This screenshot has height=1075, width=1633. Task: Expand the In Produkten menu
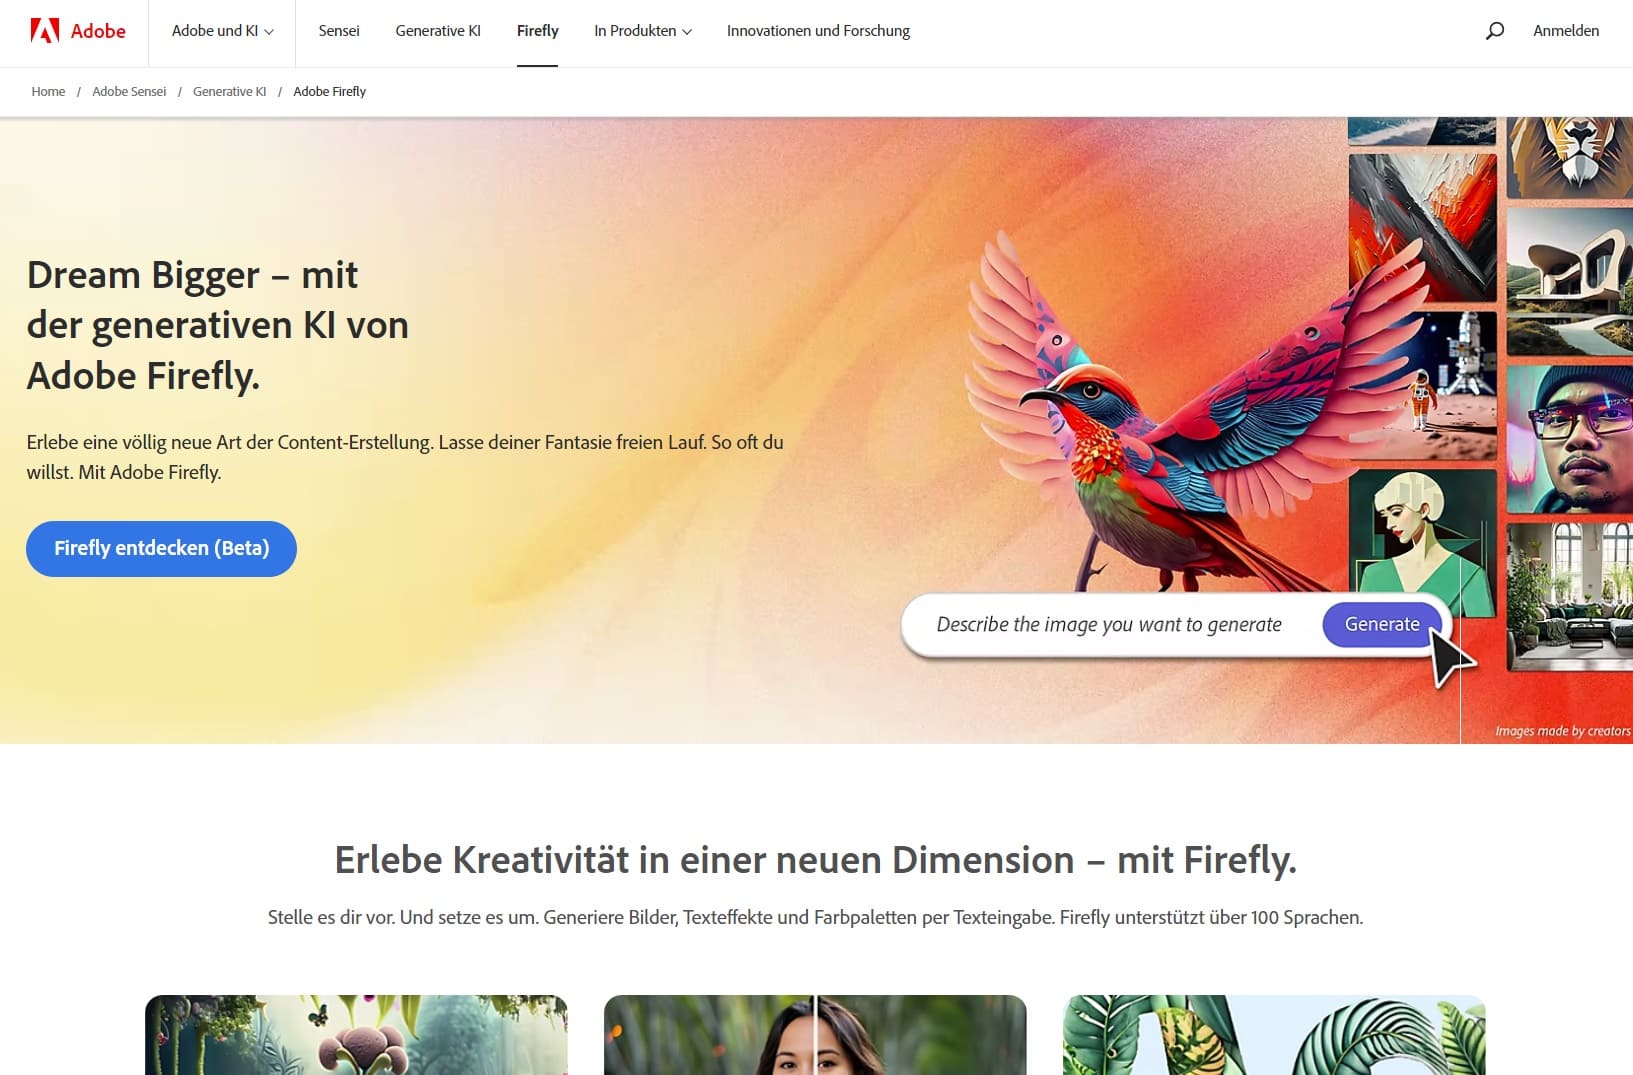642,31
